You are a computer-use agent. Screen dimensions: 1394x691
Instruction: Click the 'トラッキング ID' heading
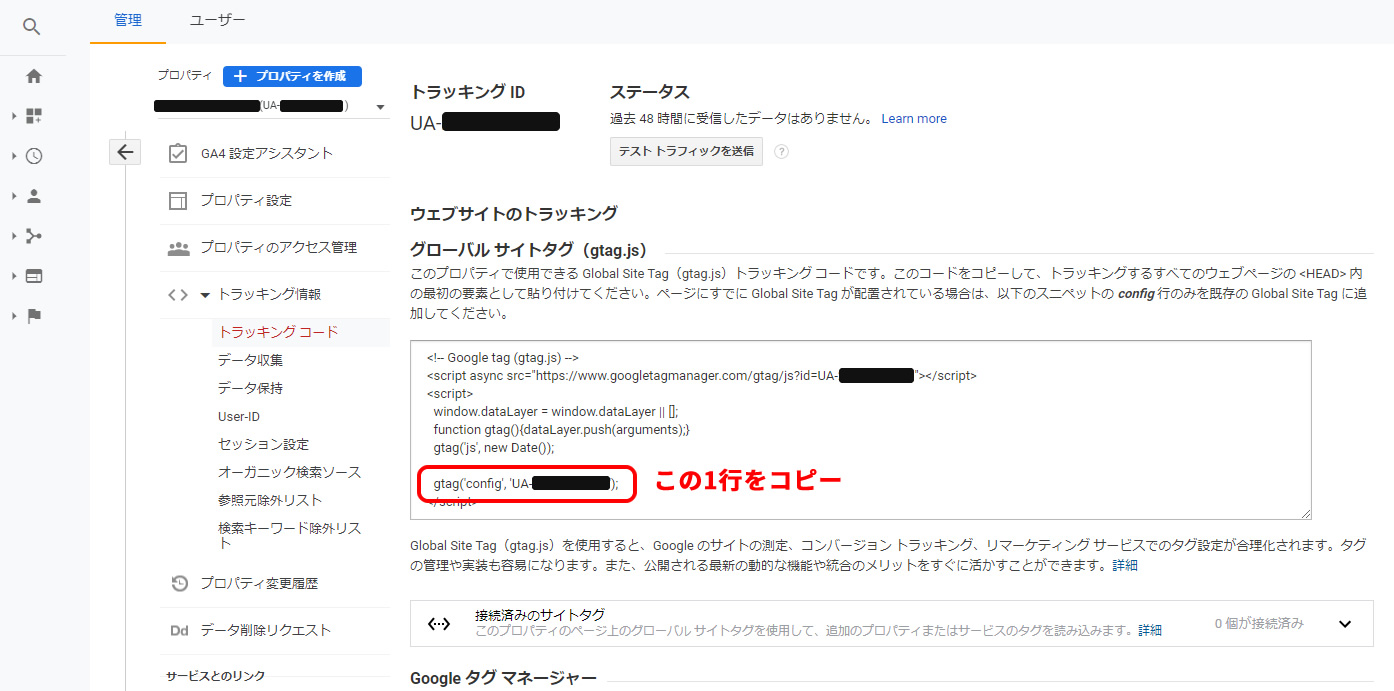point(468,92)
